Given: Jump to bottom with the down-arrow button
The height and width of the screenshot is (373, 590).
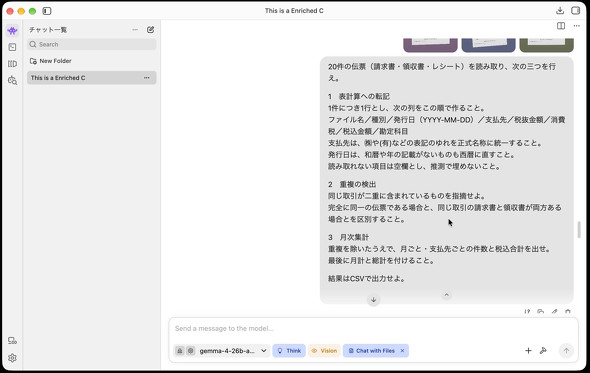Looking at the screenshot, I should [x=373, y=300].
